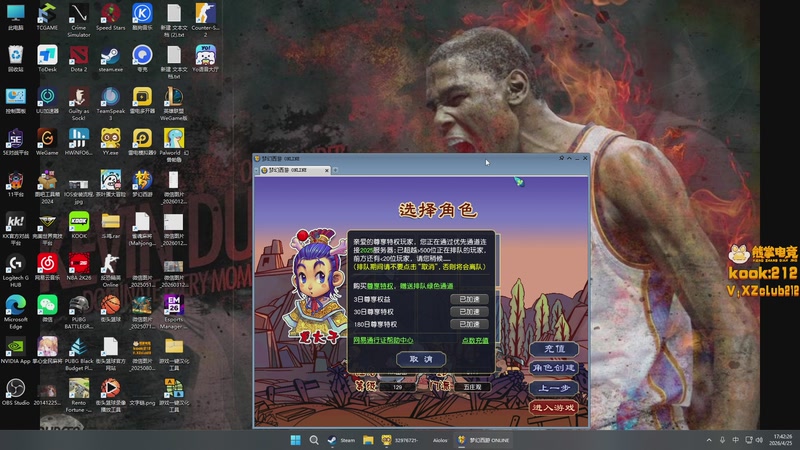
Task: Open the 微信 WeChat desktop shortcut
Action: click(x=47, y=309)
